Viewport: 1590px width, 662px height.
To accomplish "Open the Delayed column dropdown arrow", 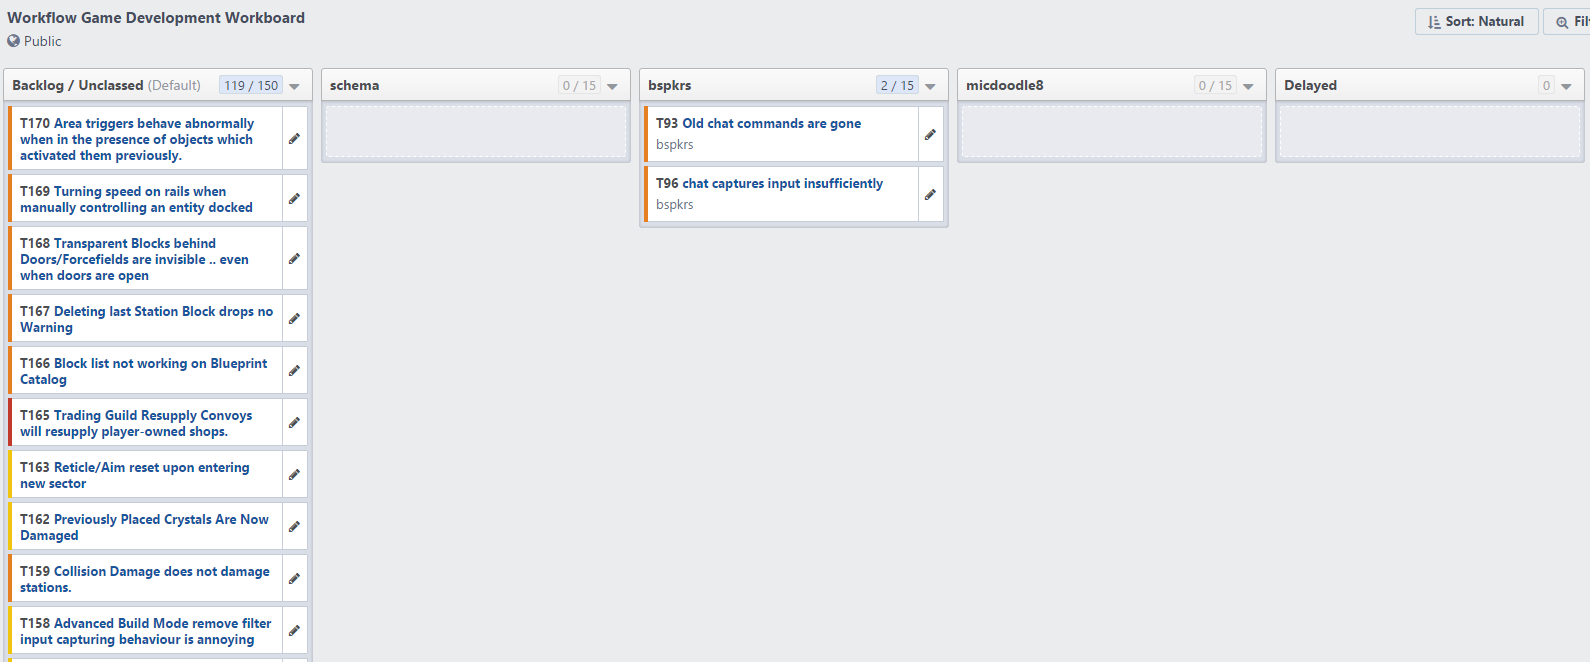I will pyautogui.click(x=1567, y=86).
